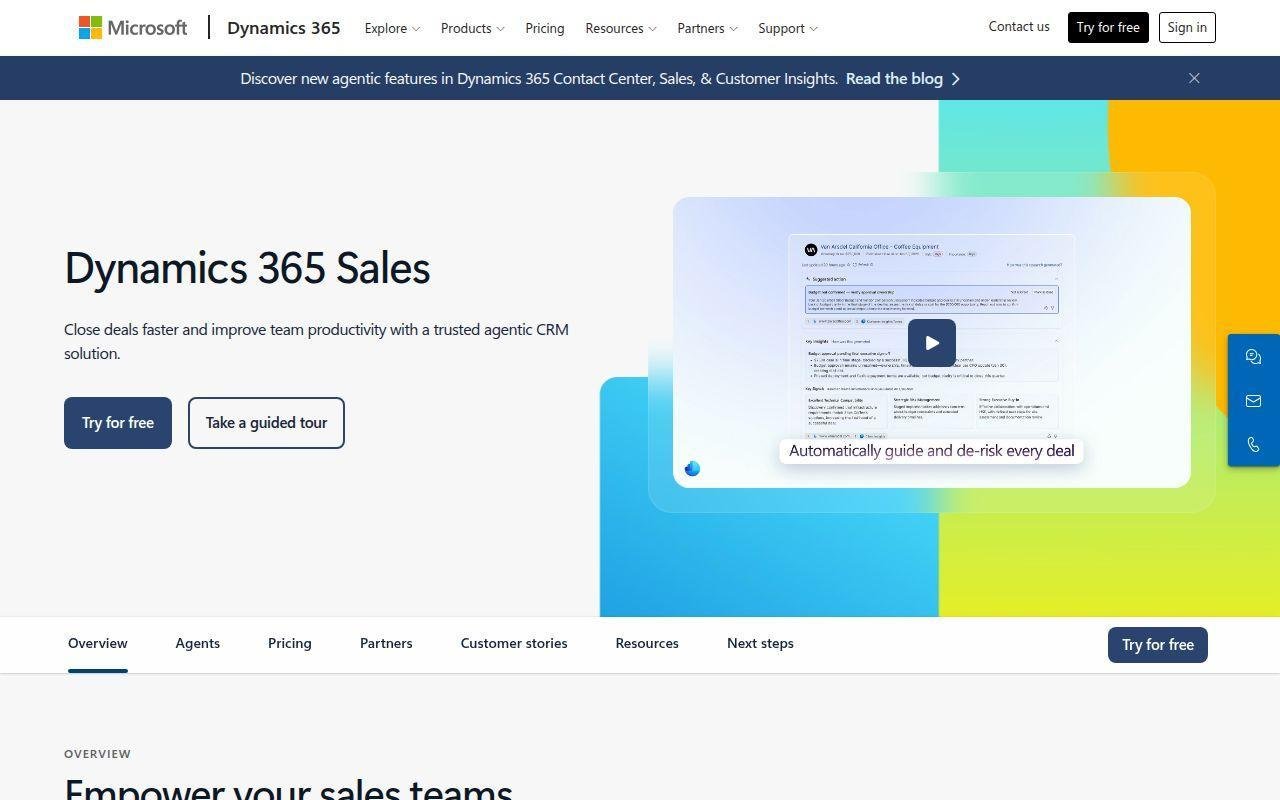This screenshot has height=800, width=1280.
Task: Open the Support dropdown menu
Action: (x=788, y=28)
